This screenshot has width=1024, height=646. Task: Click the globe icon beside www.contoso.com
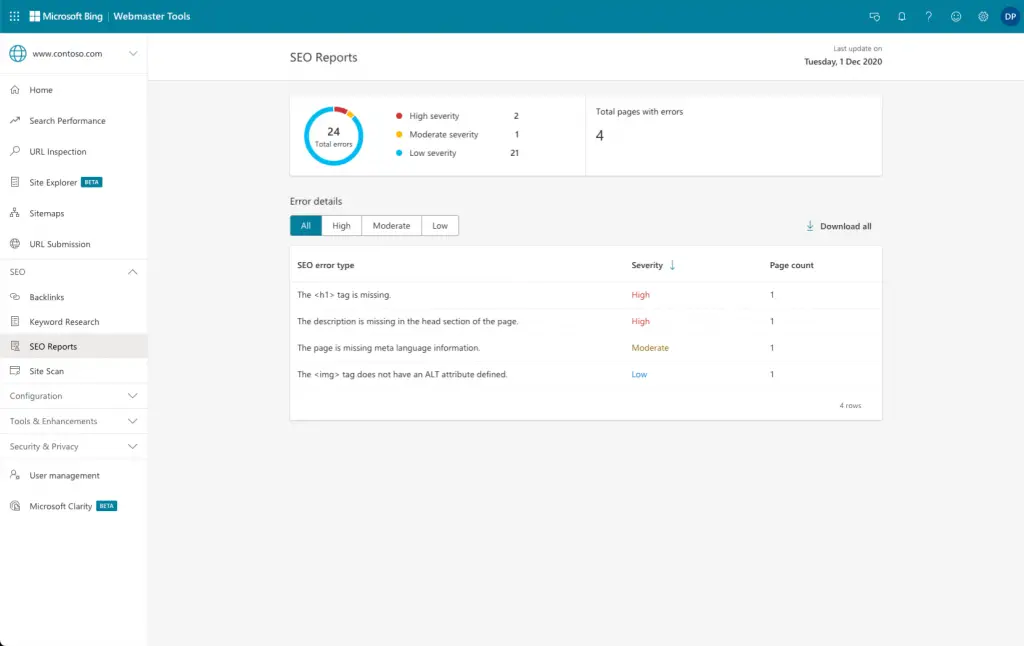click(18, 54)
